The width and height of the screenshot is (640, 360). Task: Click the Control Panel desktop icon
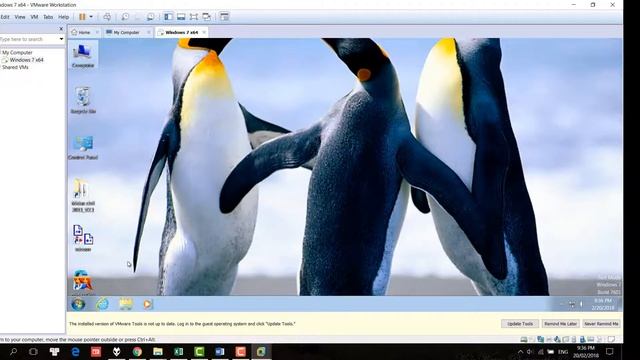83,147
